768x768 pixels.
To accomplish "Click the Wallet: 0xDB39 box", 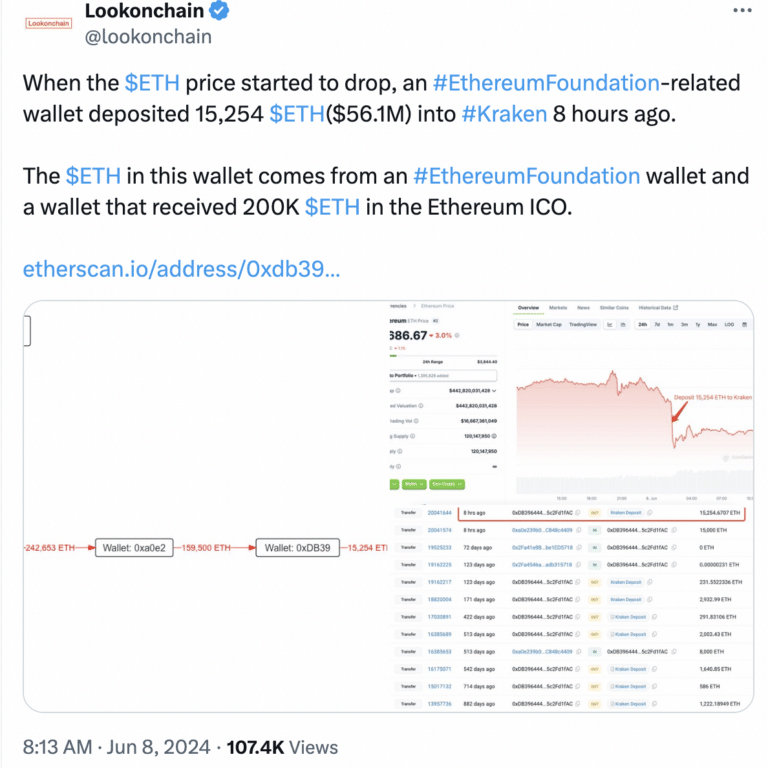I will pyautogui.click(x=297, y=548).
